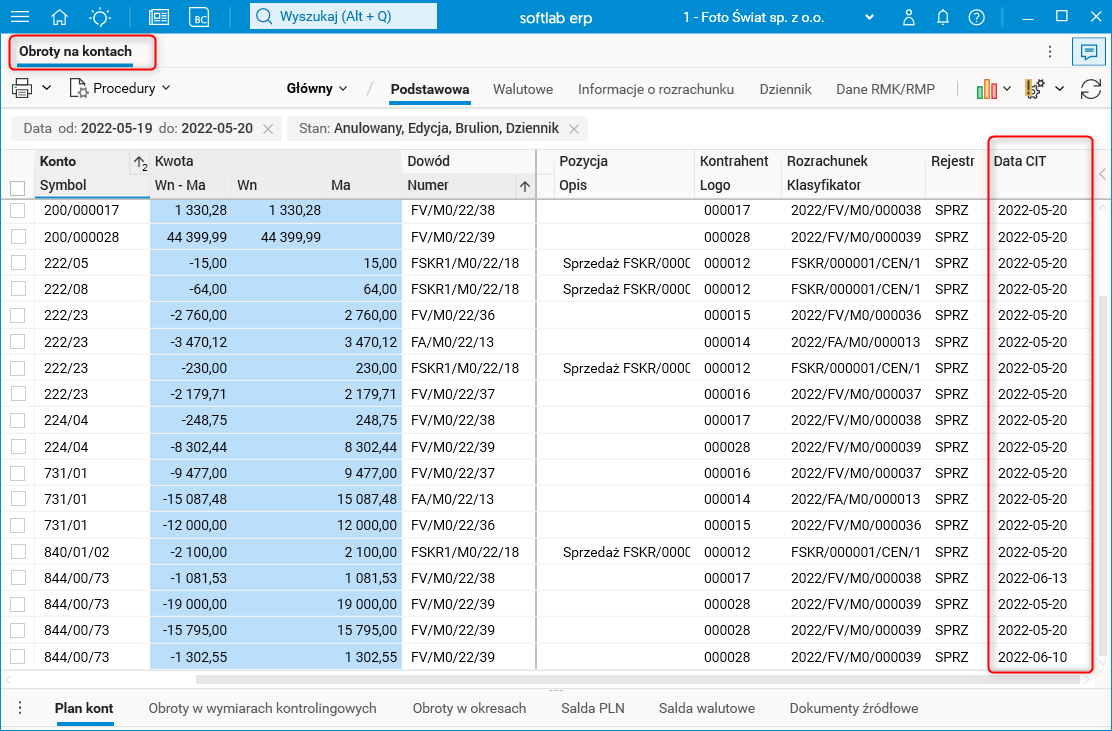Select checkbox for account 840/01/02 row
Image resolution: width=1112 pixels, height=731 pixels.
17,551
